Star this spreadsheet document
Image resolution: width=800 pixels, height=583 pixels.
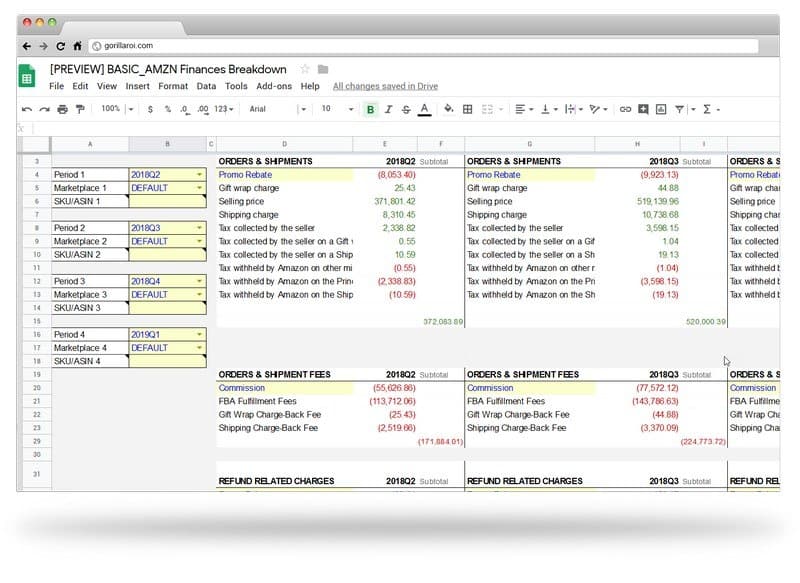point(305,69)
